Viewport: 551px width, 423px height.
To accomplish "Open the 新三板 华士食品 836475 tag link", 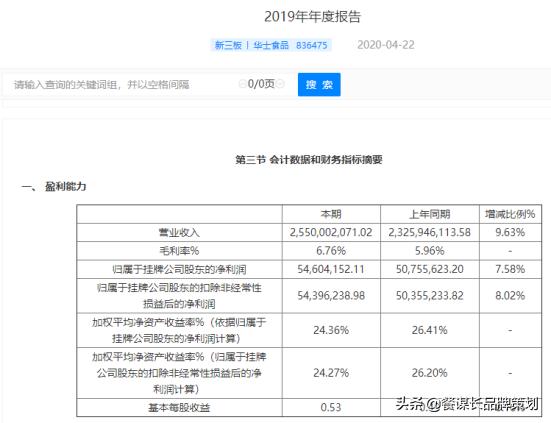I will [271, 45].
